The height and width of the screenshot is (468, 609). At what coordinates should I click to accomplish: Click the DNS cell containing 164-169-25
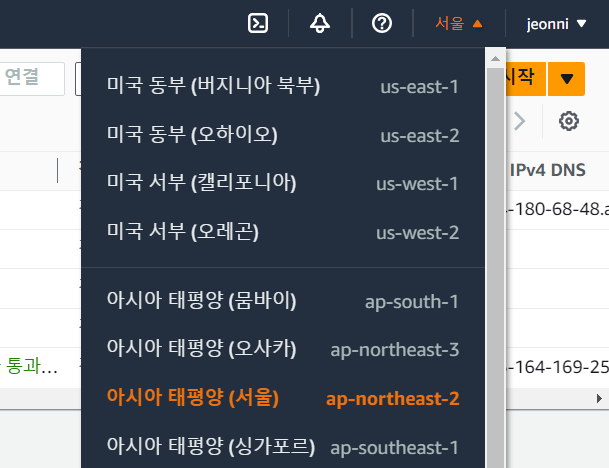click(557, 367)
